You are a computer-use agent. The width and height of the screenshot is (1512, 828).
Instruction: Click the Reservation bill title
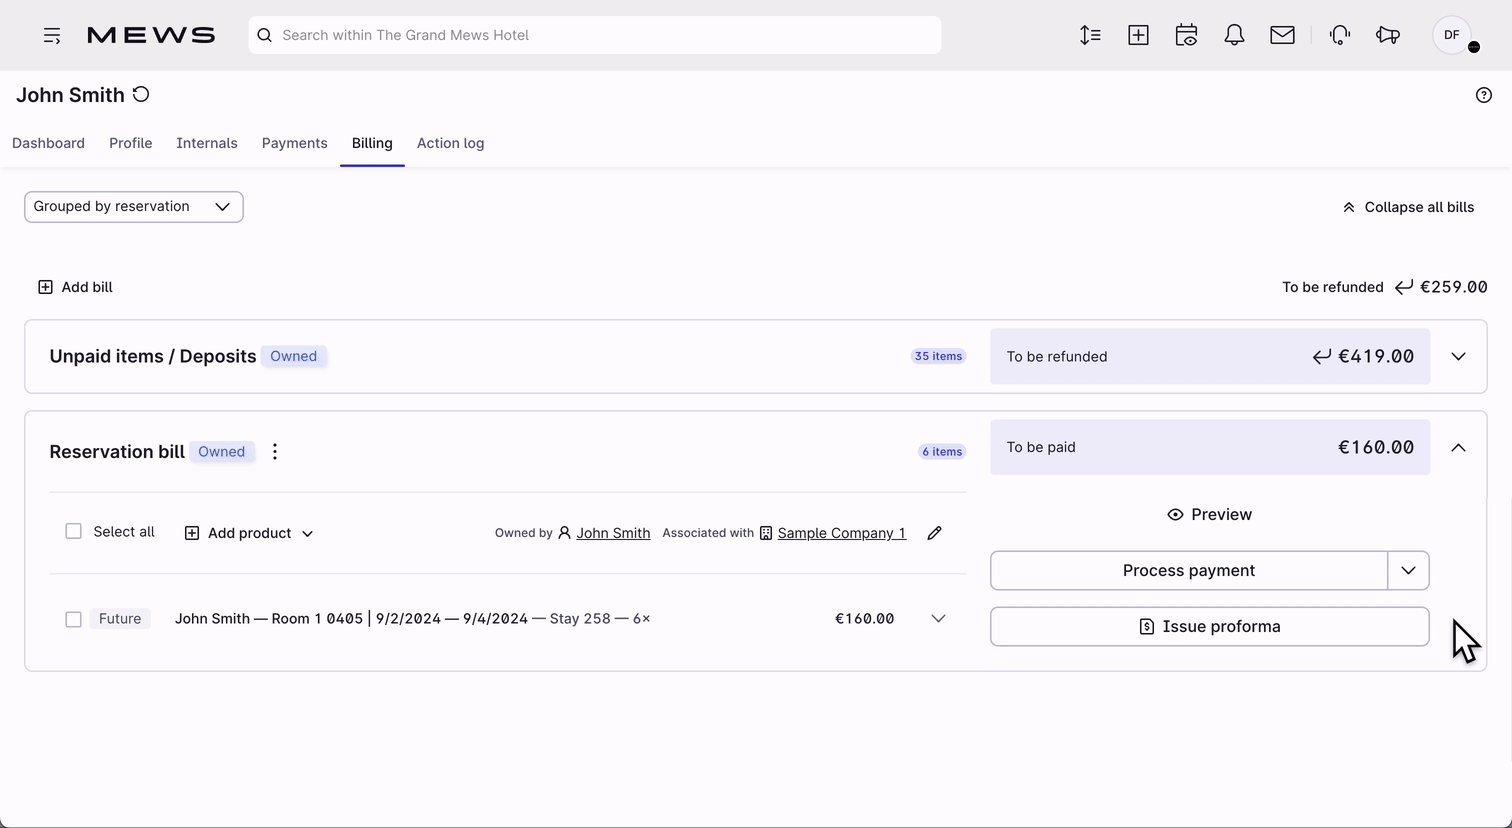[x=117, y=452]
